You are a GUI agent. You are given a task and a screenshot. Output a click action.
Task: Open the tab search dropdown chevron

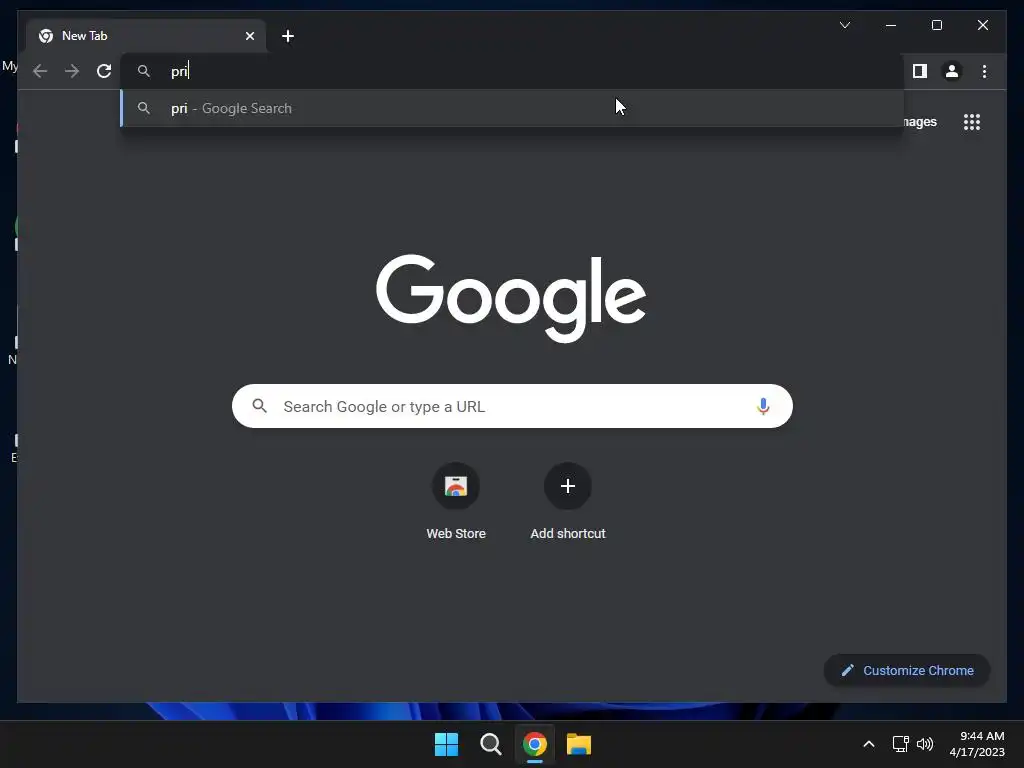(844, 25)
